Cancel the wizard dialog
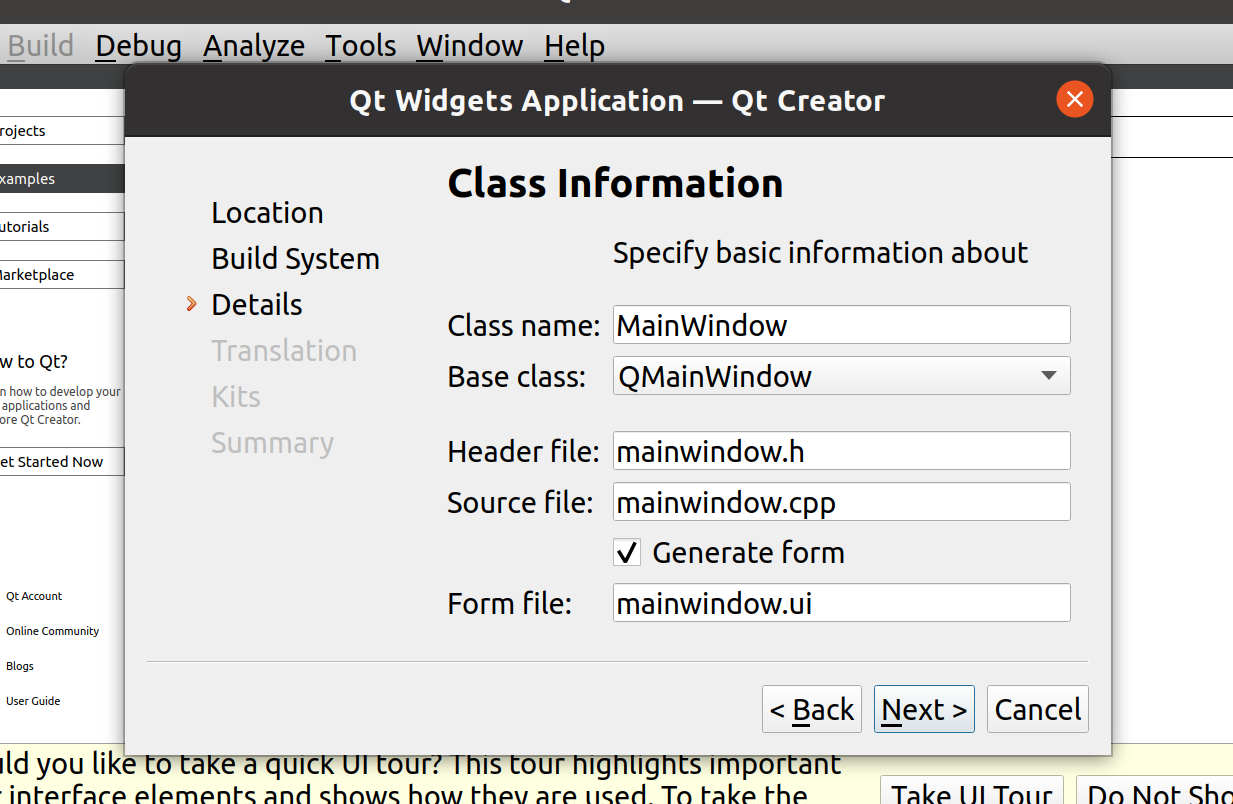The height and width of the screenshot is (804, 1233). 1037,709
